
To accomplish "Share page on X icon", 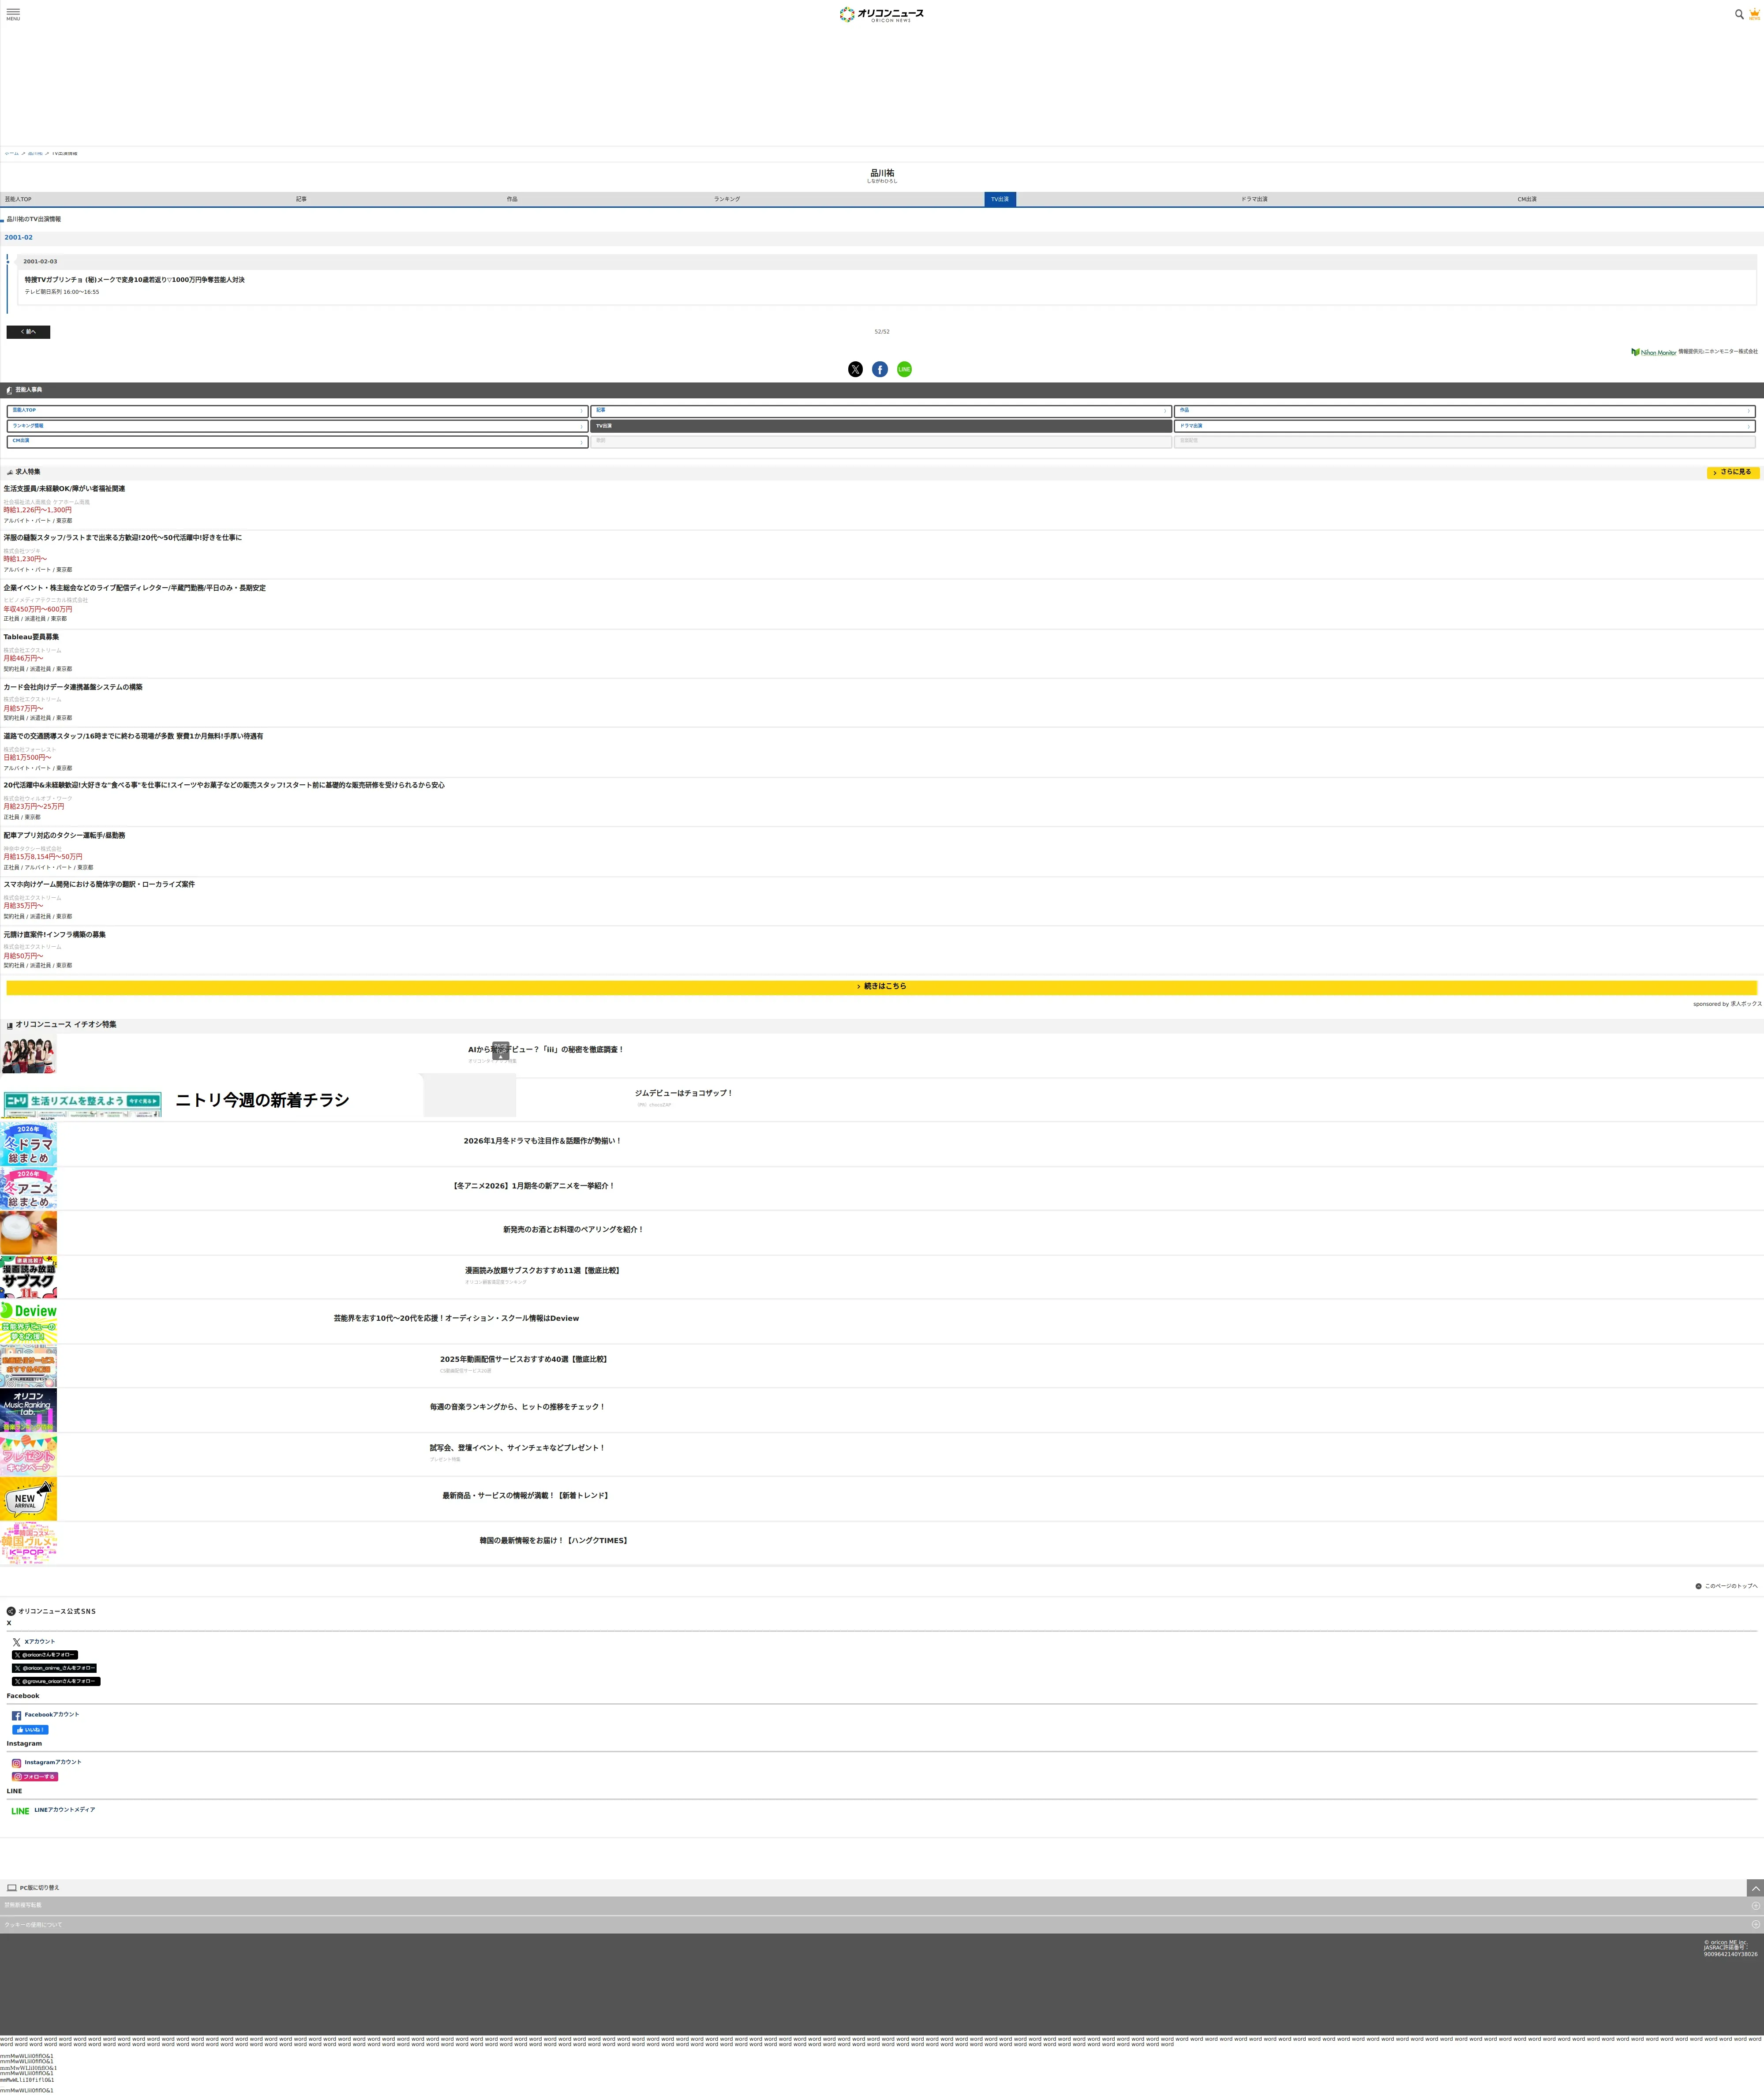I will 855,369.
